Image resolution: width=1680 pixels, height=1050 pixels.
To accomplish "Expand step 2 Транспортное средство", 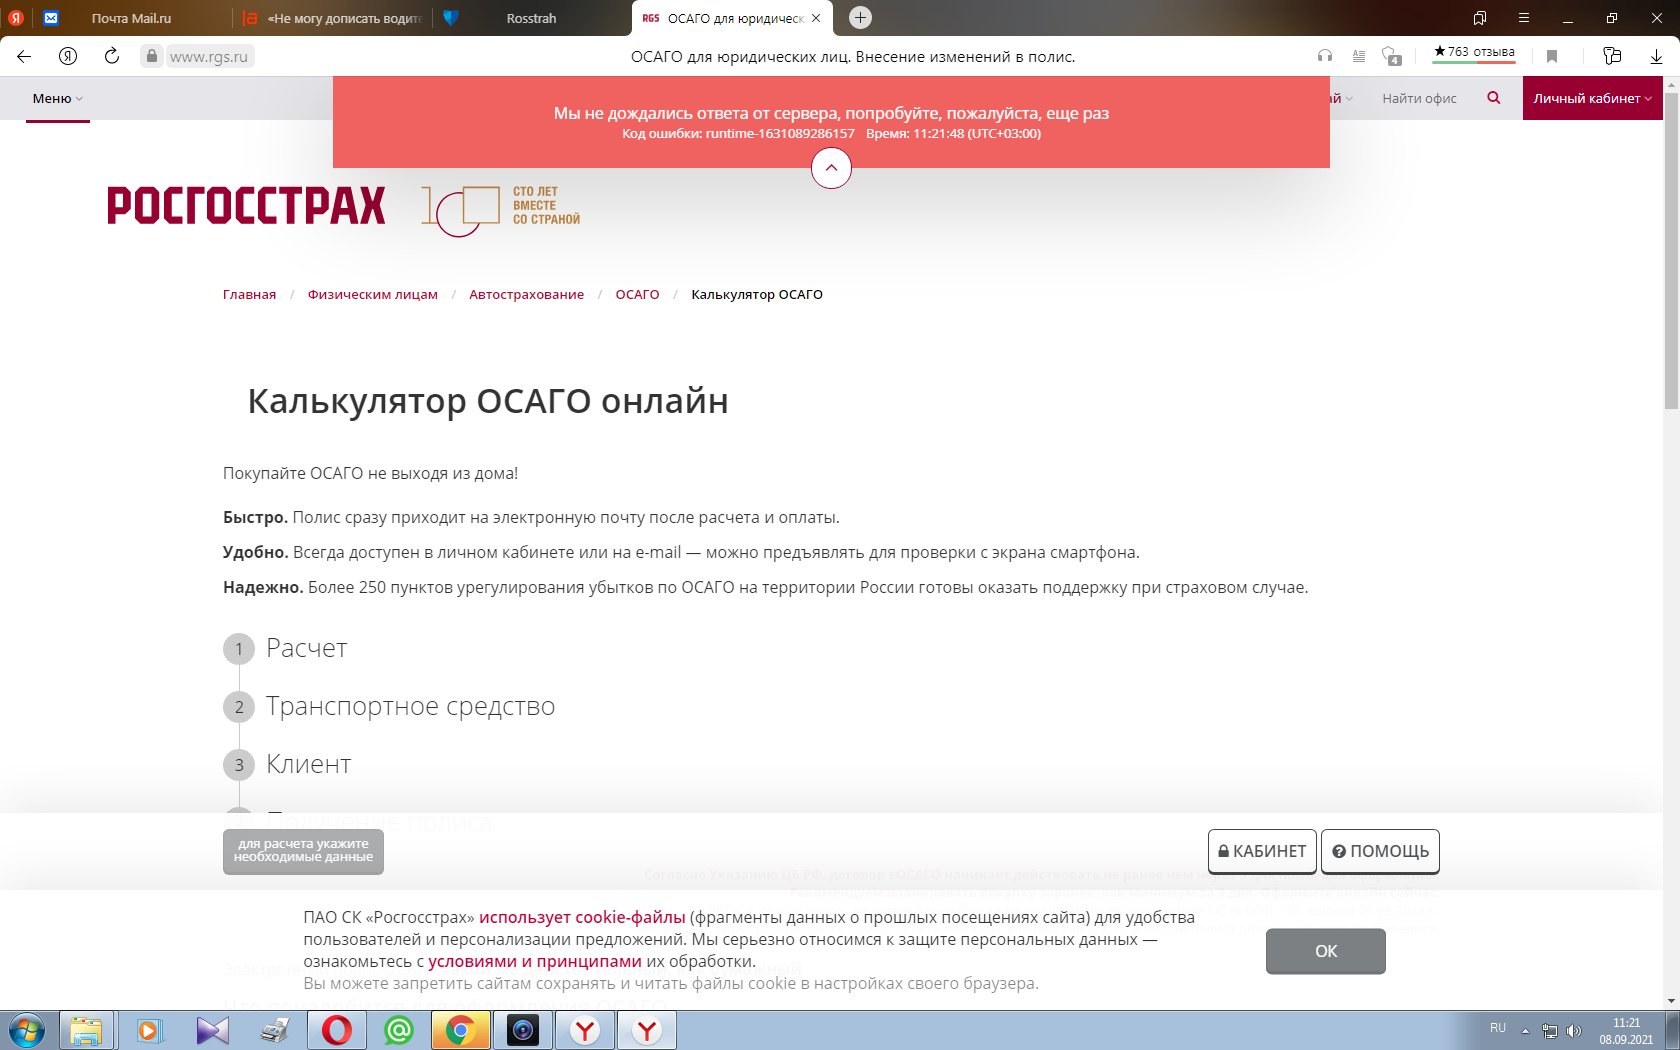I will tap(390, 706).
